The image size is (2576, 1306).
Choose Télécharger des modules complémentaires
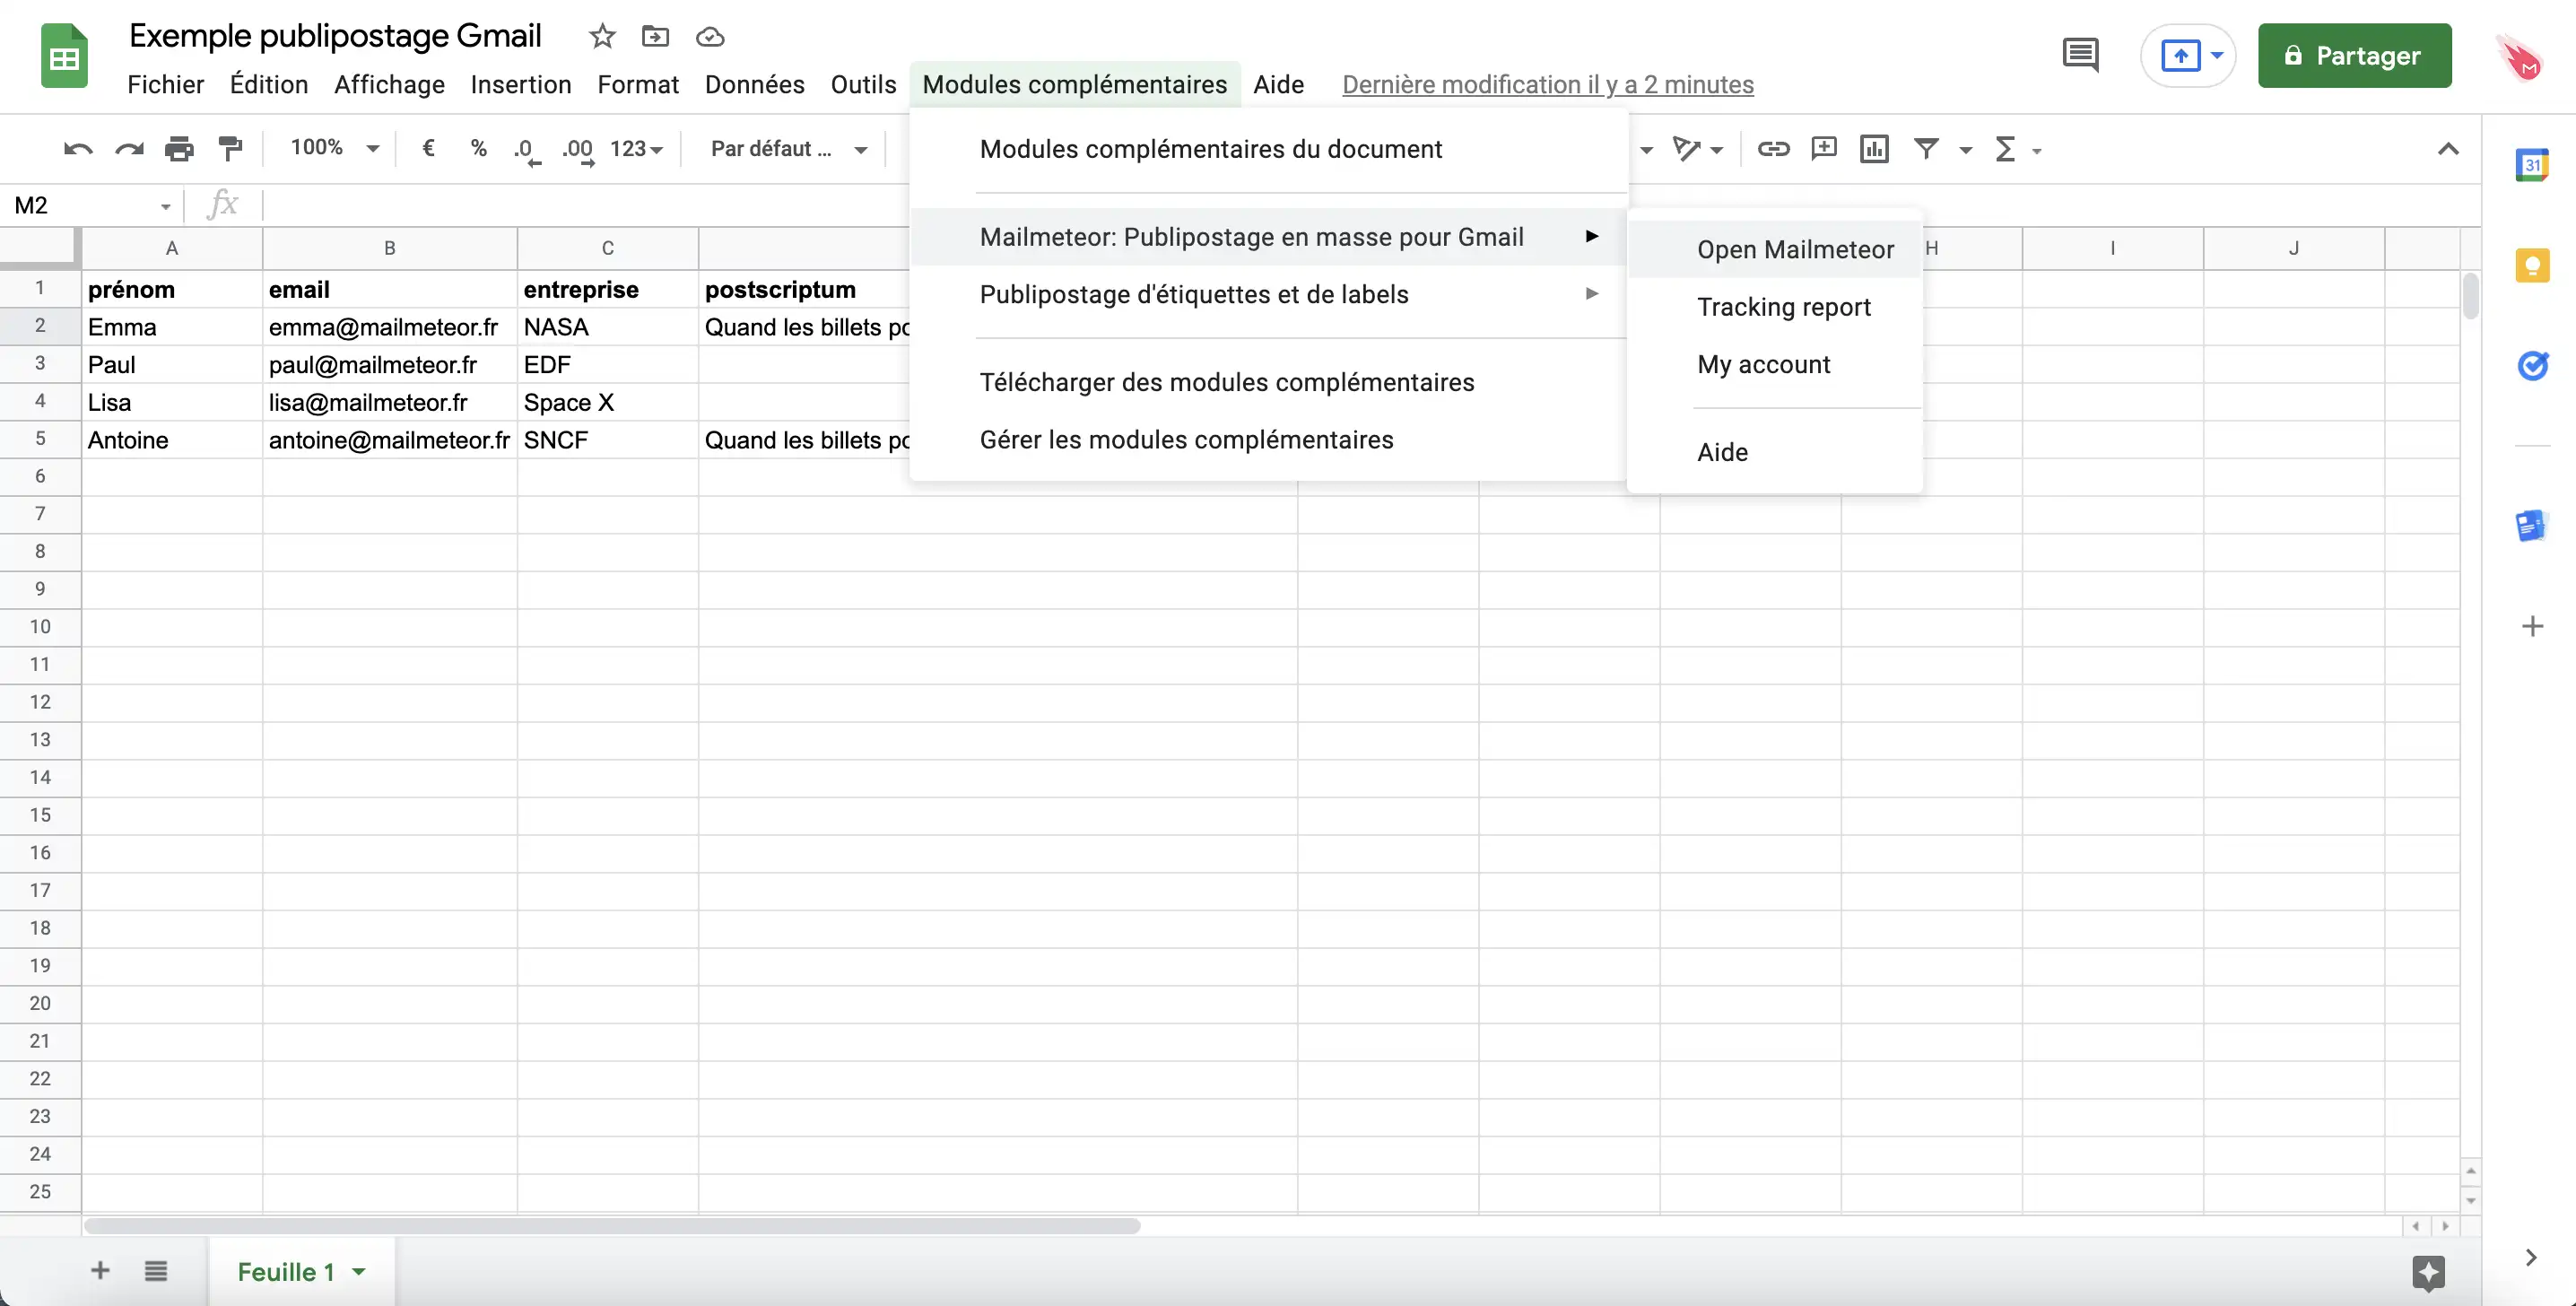1267,382
